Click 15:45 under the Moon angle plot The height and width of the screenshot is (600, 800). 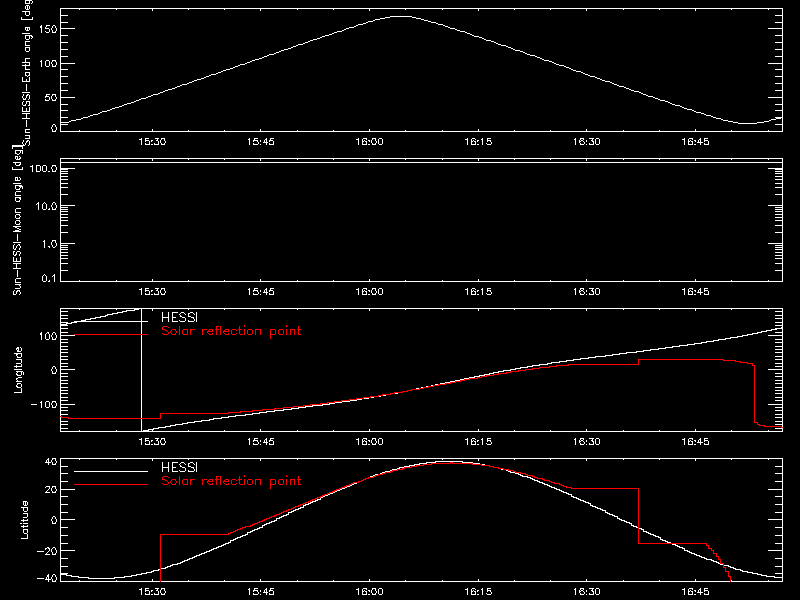tap(261, 291)
